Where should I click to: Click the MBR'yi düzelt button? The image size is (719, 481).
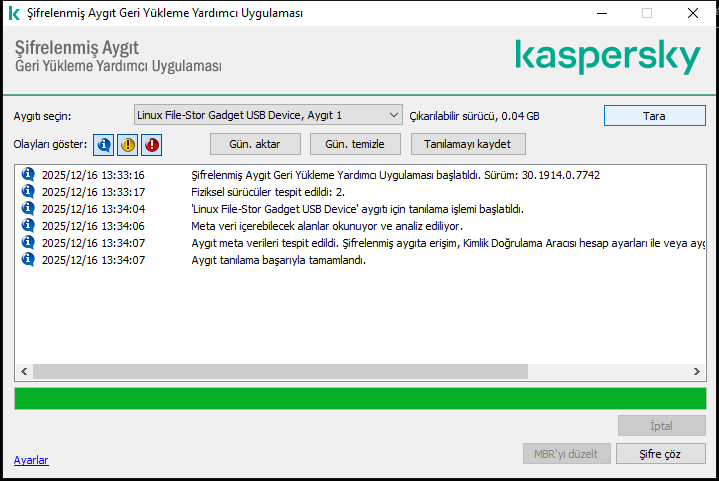[566, 453]
